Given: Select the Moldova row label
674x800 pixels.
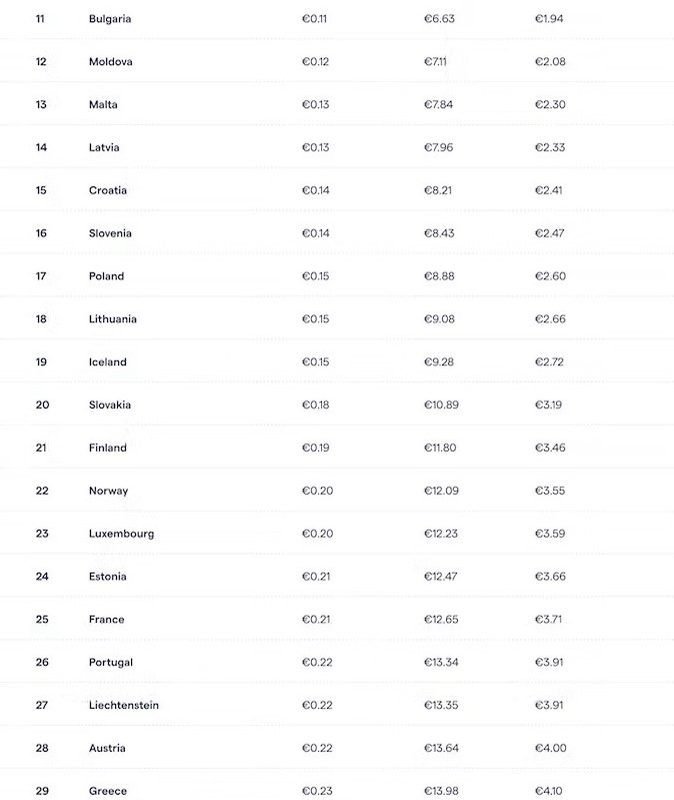Looking at the screenshot, I should pos(110,62).
